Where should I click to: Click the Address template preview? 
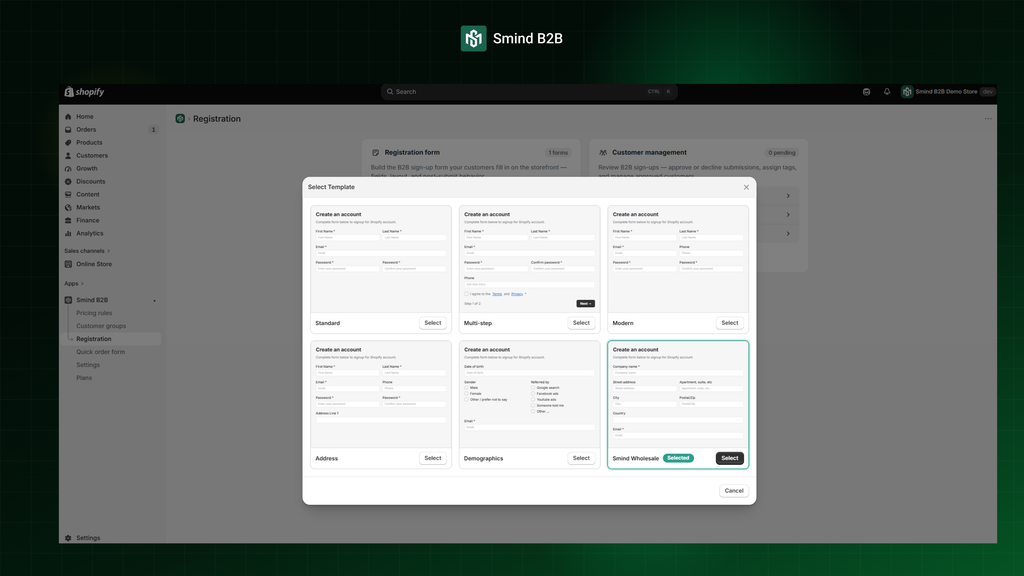(381, 395)
